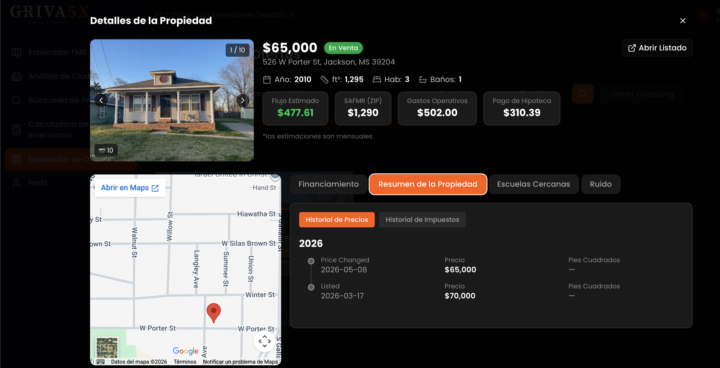Click the Abrir en Maps link
This screenshot has width=720, height=368.
130,188
